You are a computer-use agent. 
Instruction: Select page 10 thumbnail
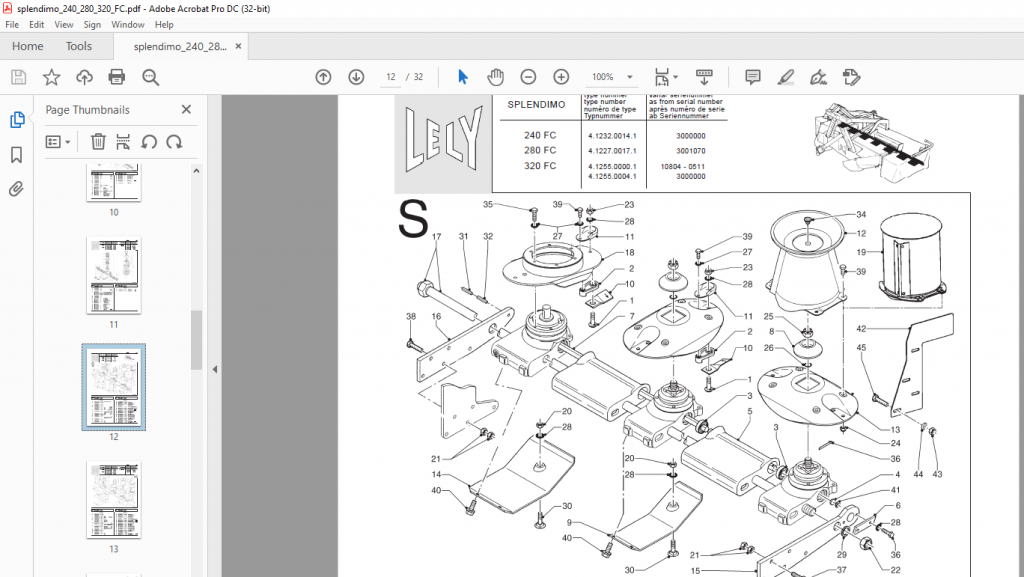[x=114, y=182]
